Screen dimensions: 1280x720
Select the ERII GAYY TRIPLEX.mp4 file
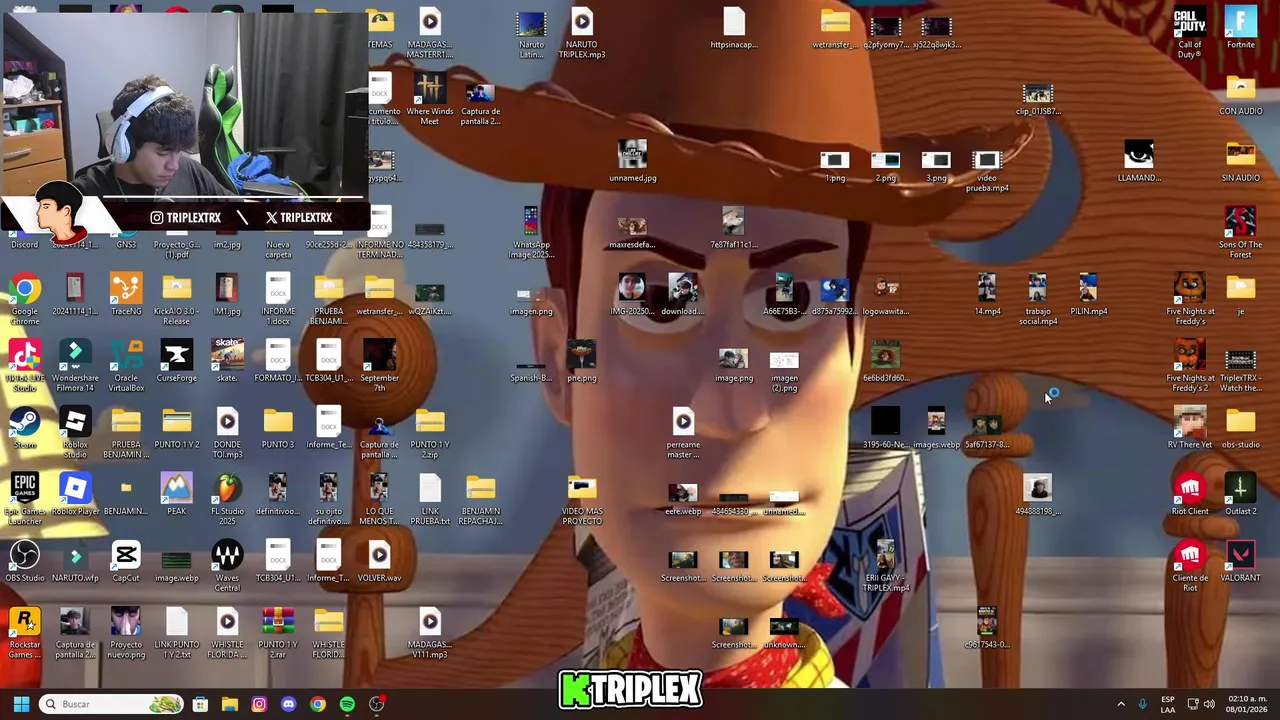[x=885, y=565]
